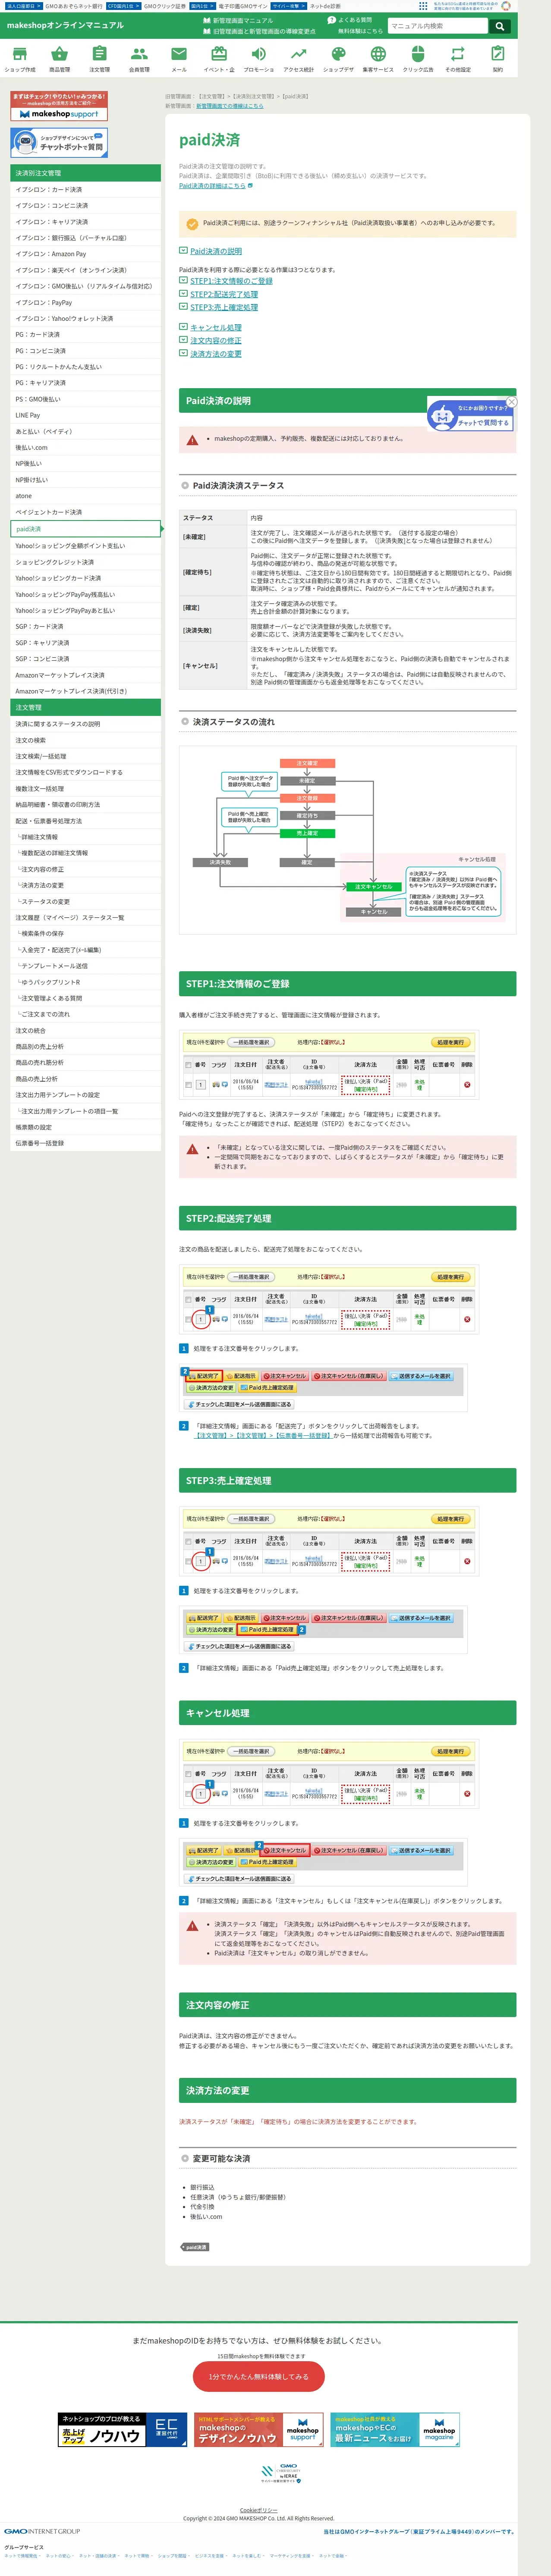Click the GMO INTERNET GROUP footer logo

point(42,2531)
